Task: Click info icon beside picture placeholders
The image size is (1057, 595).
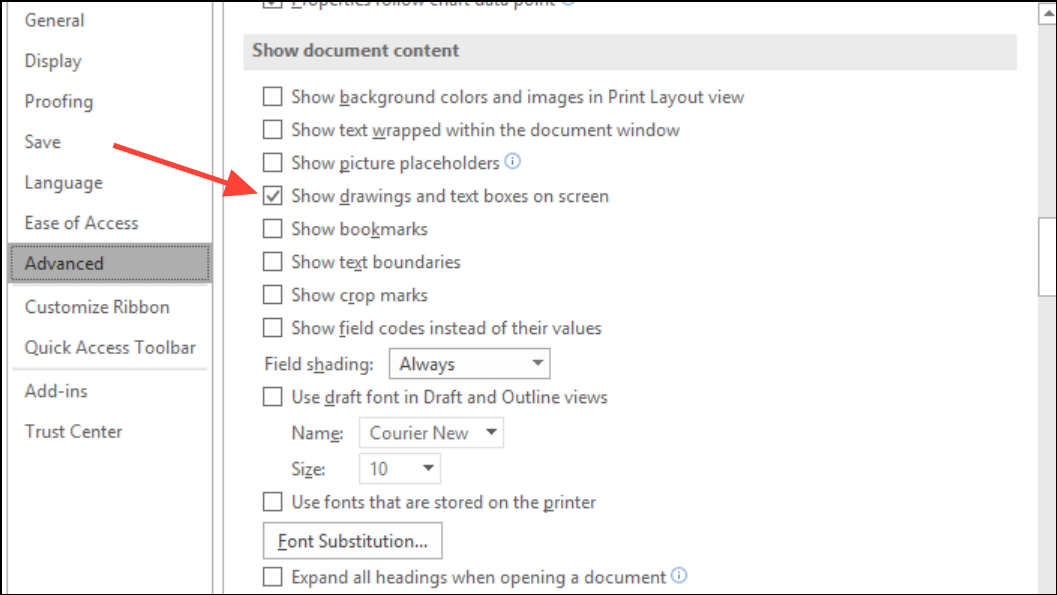Action: 514,161
